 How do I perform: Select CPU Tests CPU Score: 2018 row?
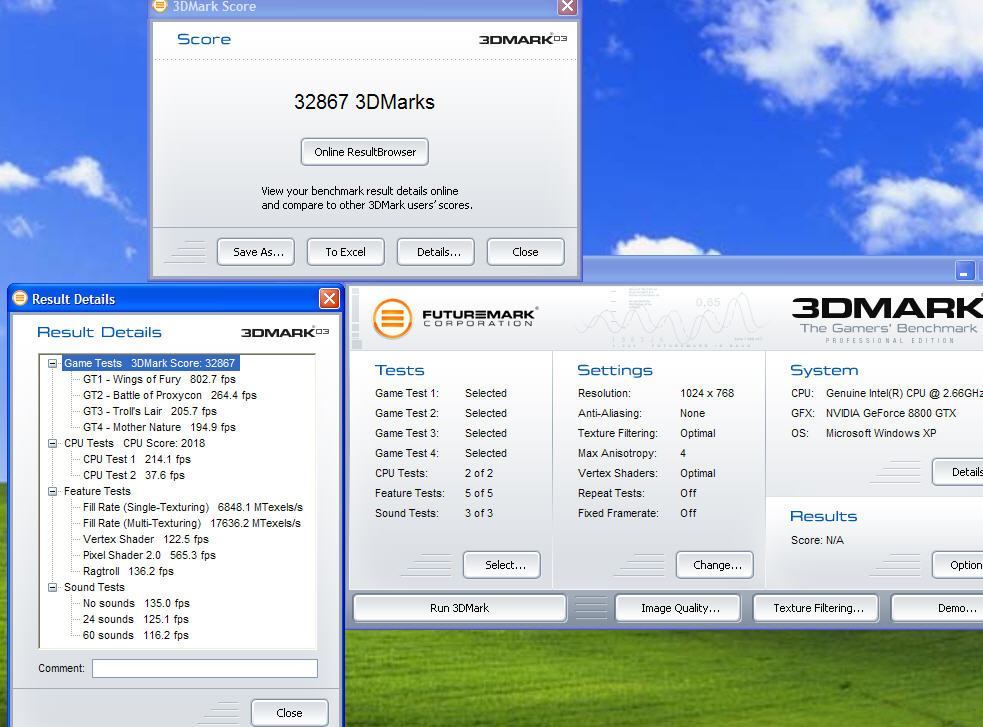[134, 443]
